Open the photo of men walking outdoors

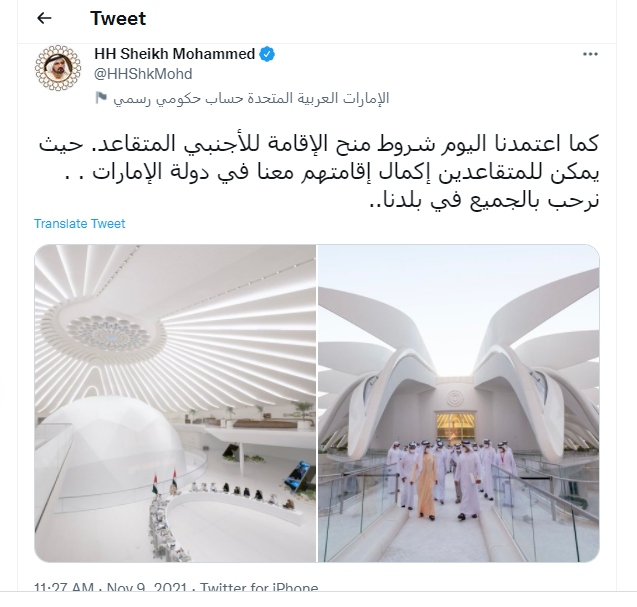click(x=458, y=403)
